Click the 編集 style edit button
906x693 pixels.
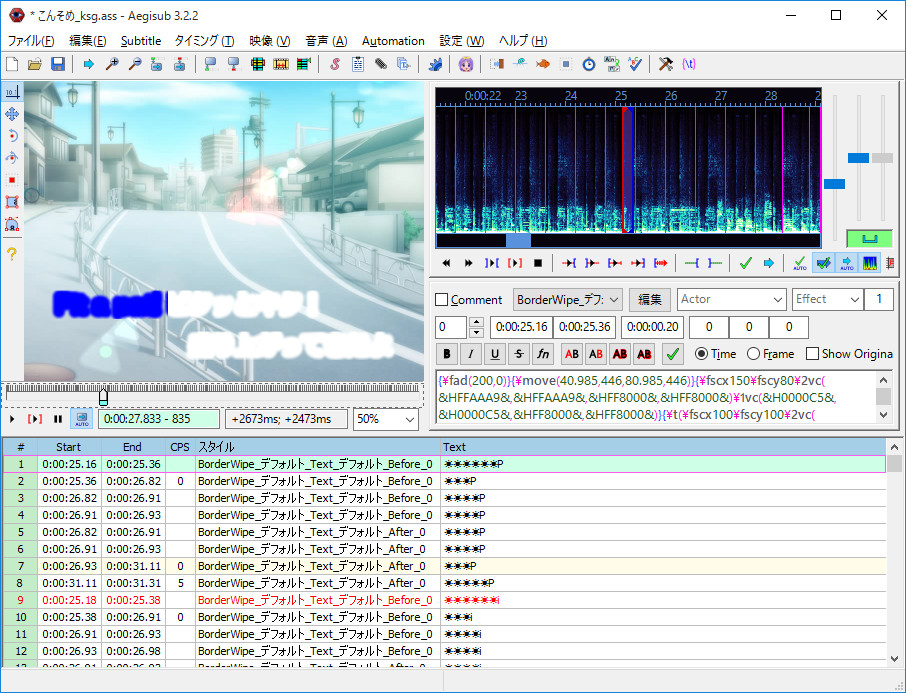pos(649,299)
